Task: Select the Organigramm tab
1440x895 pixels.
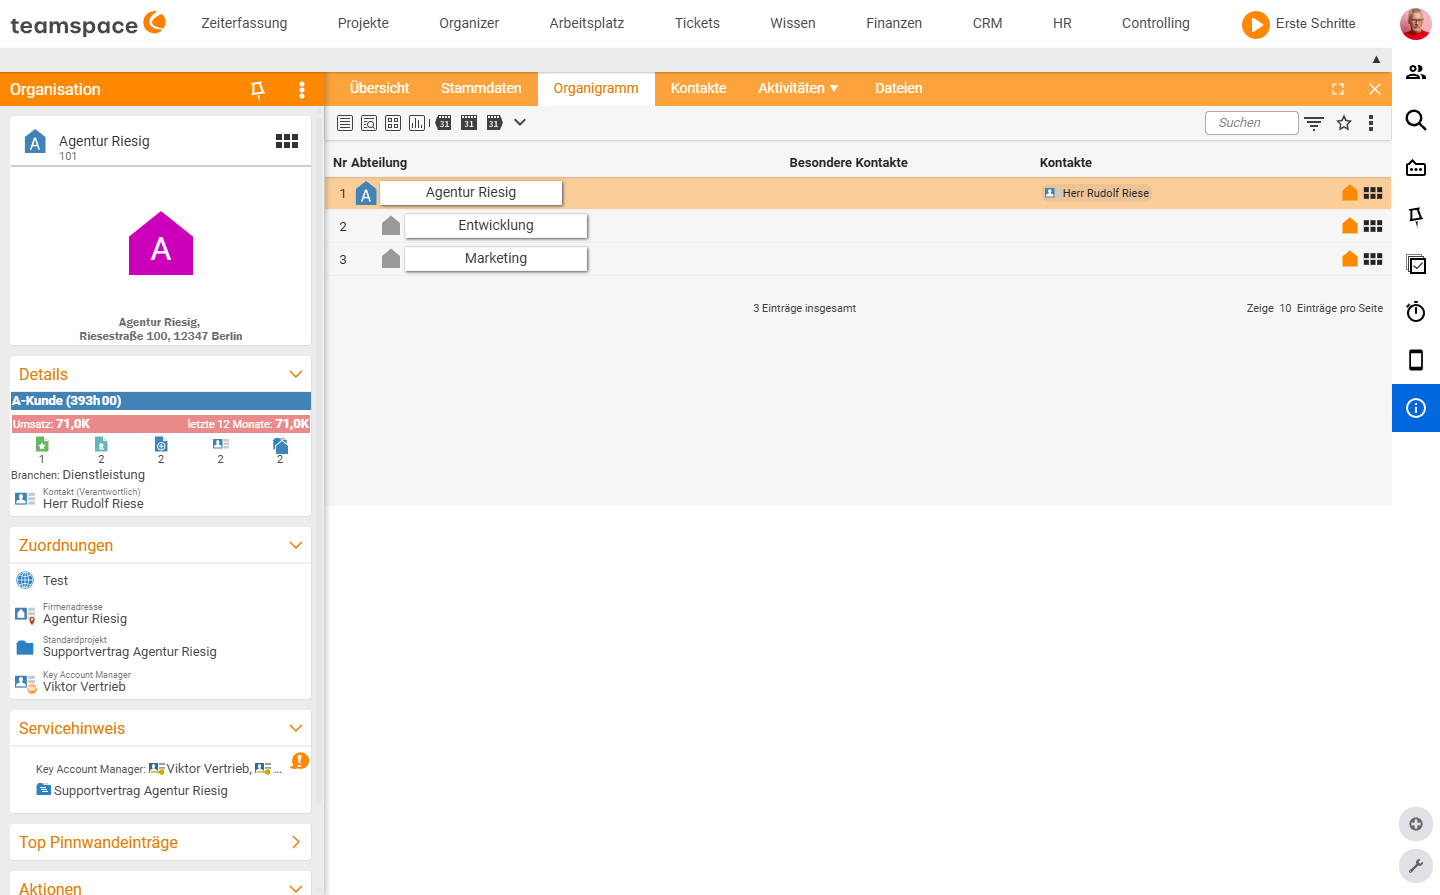Action: click(596, 88)
